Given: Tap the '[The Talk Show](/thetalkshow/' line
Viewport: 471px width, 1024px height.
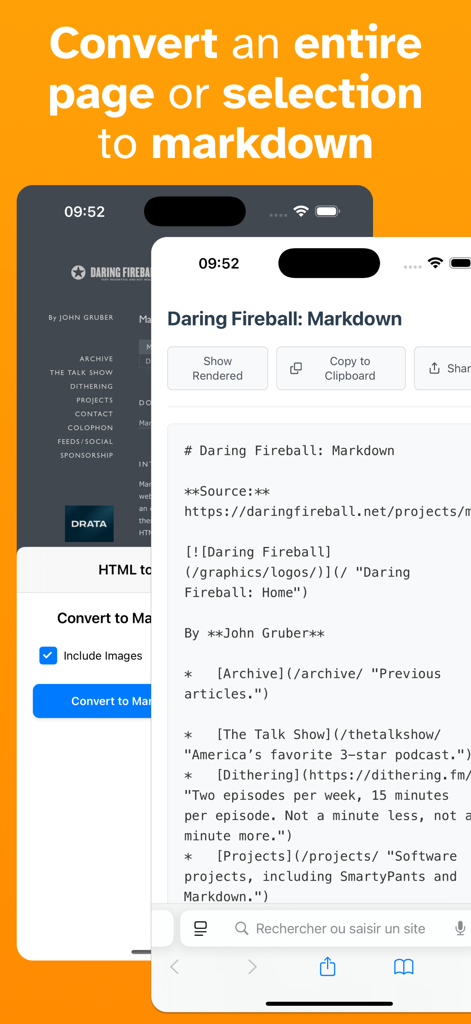Looking at the screenshot, I should pyautogui.click(x=312, y=735).
